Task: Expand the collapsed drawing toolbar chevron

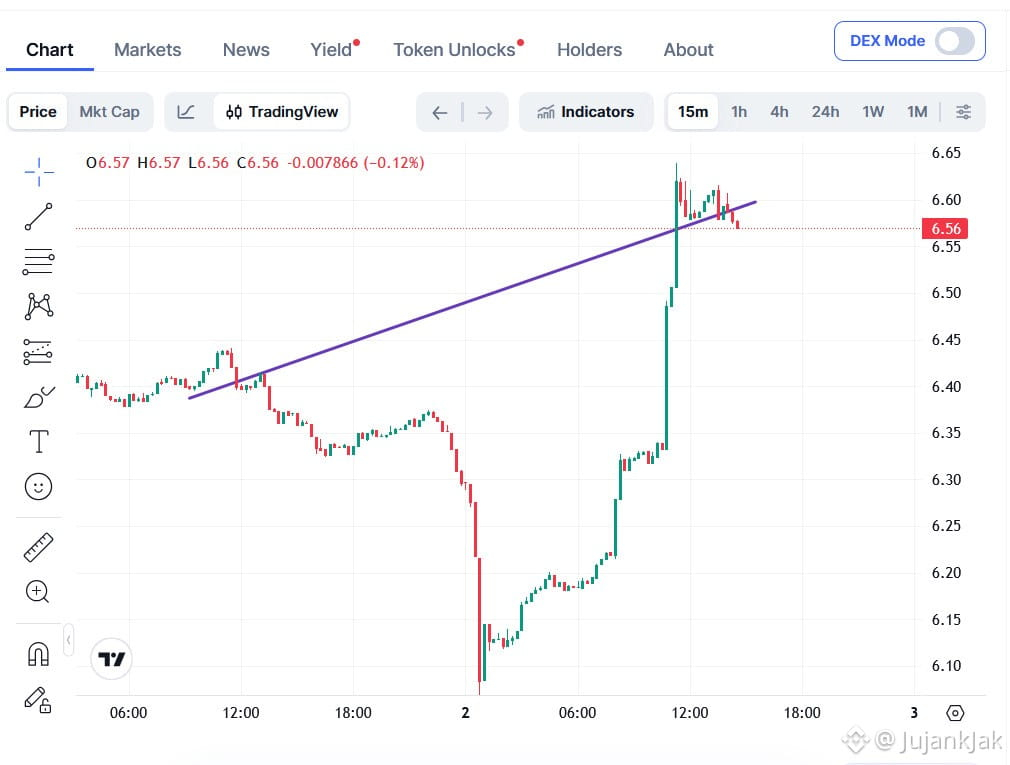Action: 68,640
